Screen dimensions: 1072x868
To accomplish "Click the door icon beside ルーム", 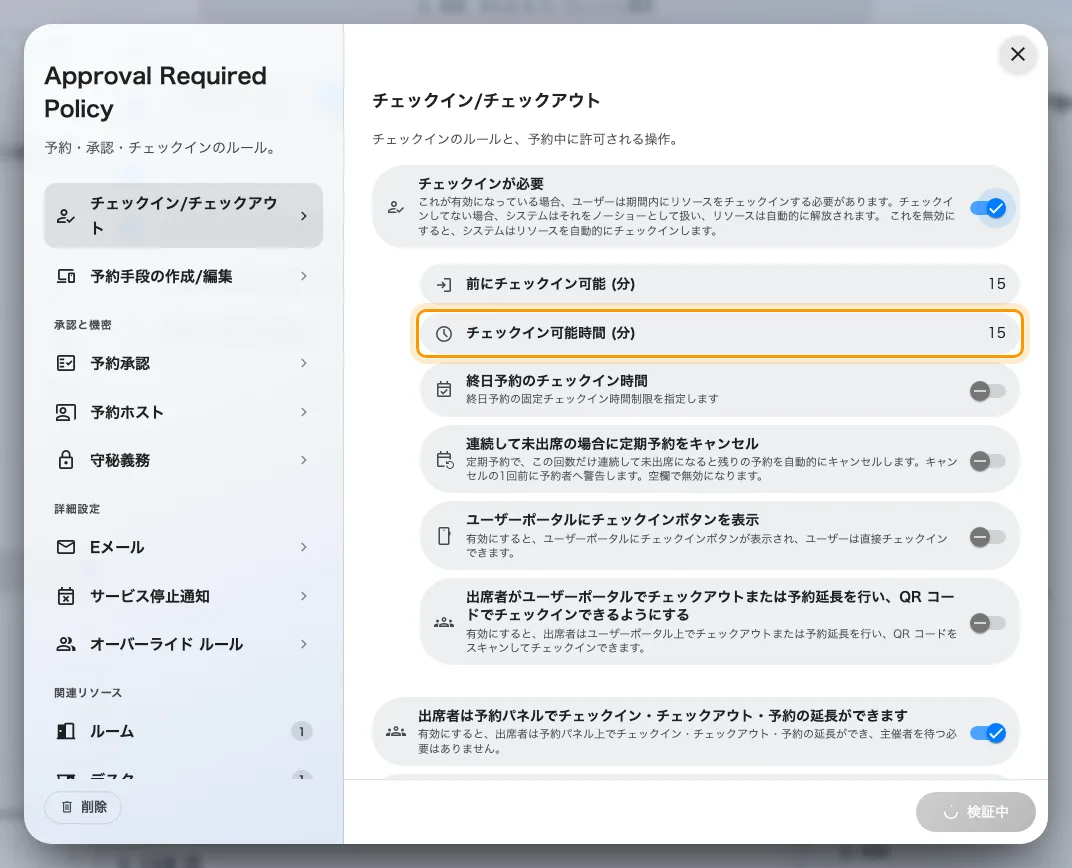I will coord(66,731).
